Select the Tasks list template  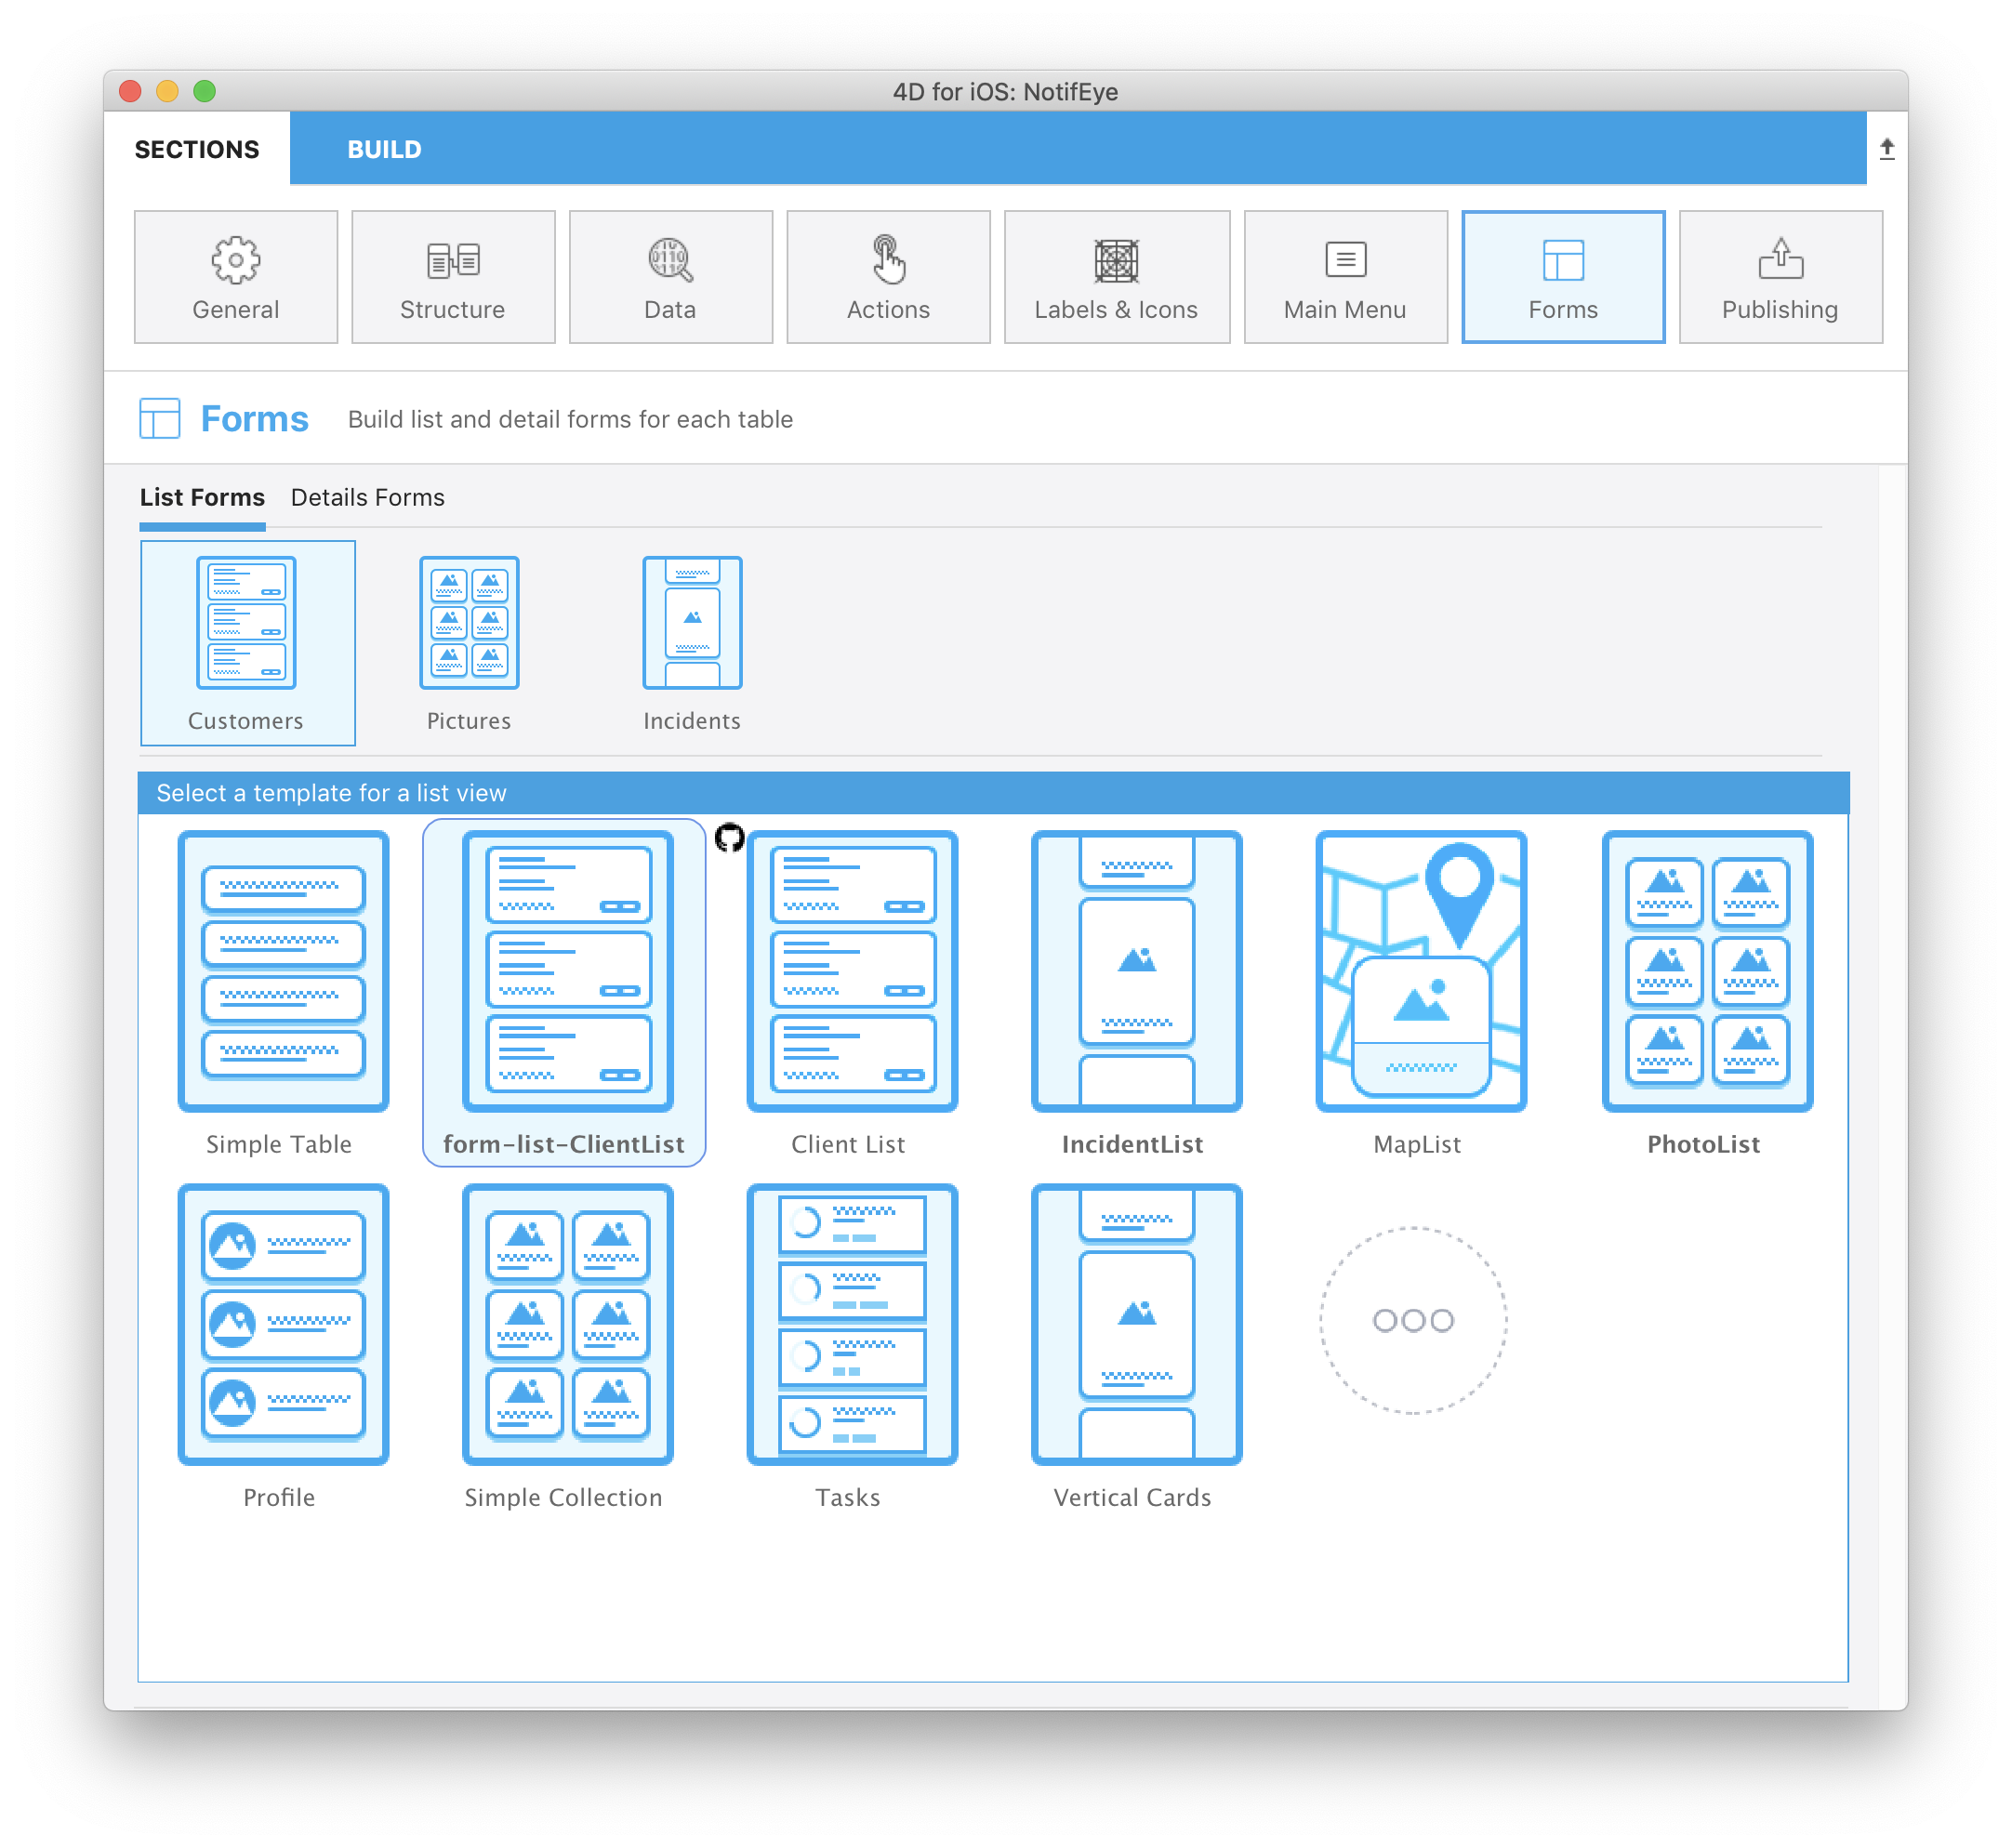pyautogui.click(x=848, y=1319)
